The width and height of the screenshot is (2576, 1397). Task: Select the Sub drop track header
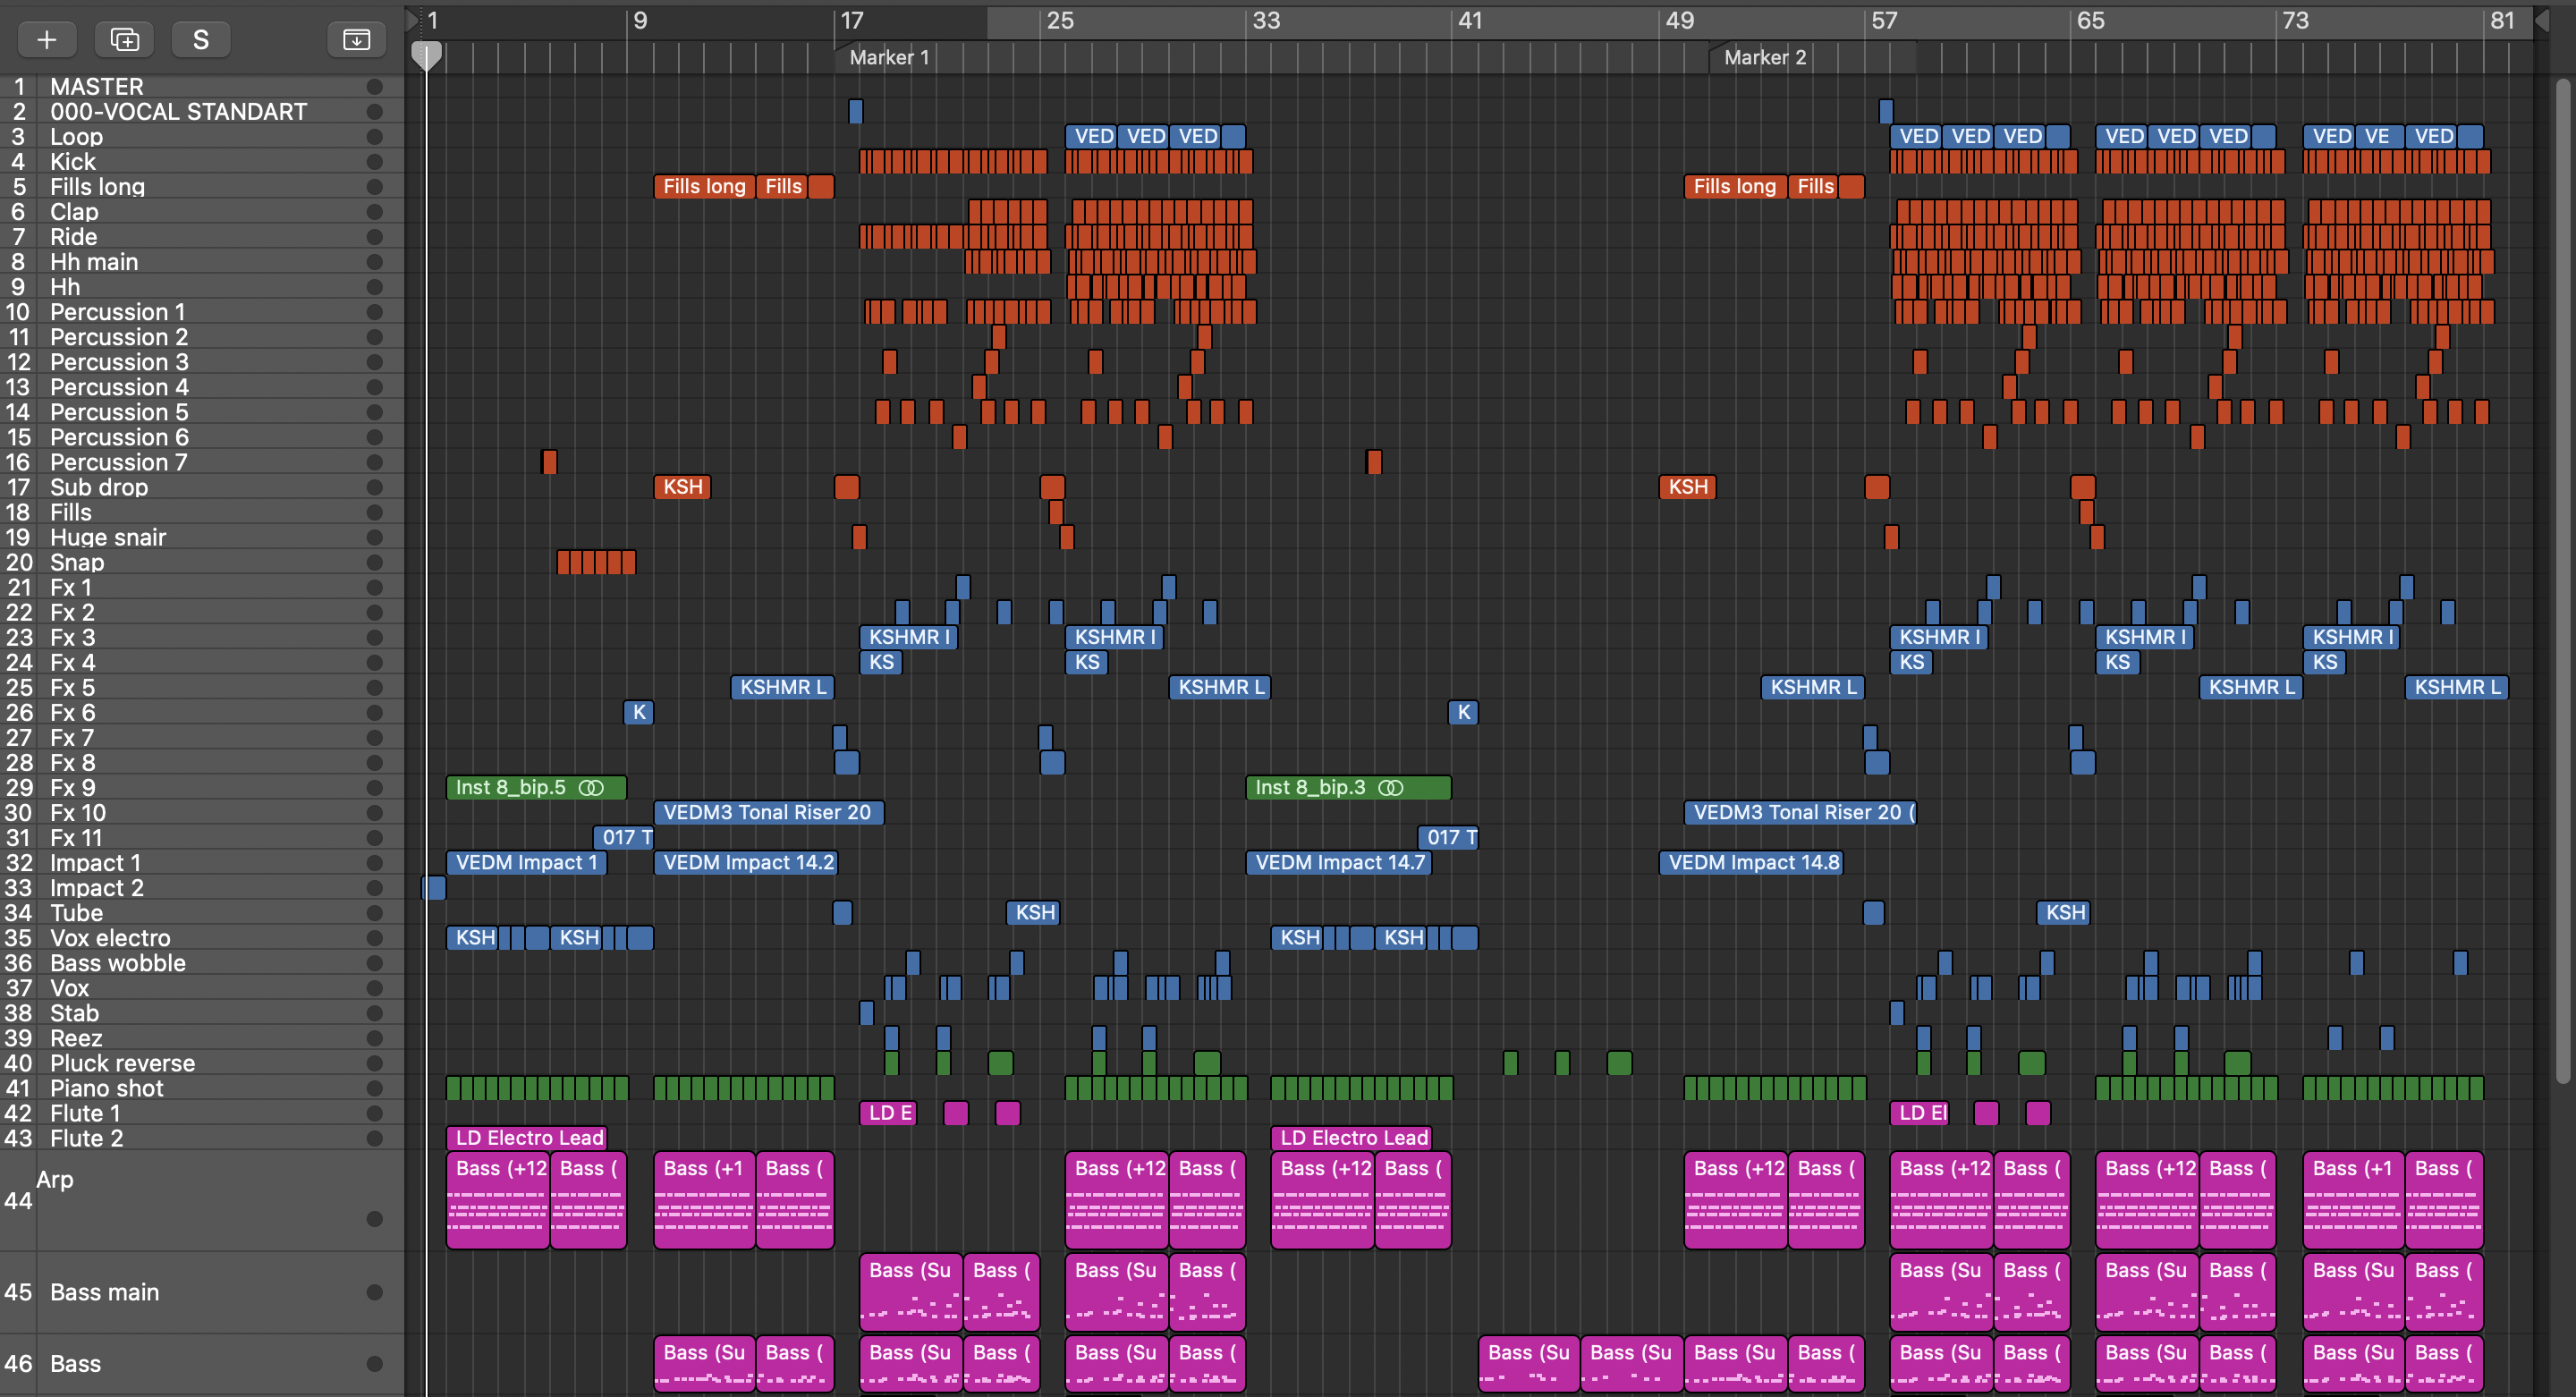pyautogui.click(x=100, y=487)
